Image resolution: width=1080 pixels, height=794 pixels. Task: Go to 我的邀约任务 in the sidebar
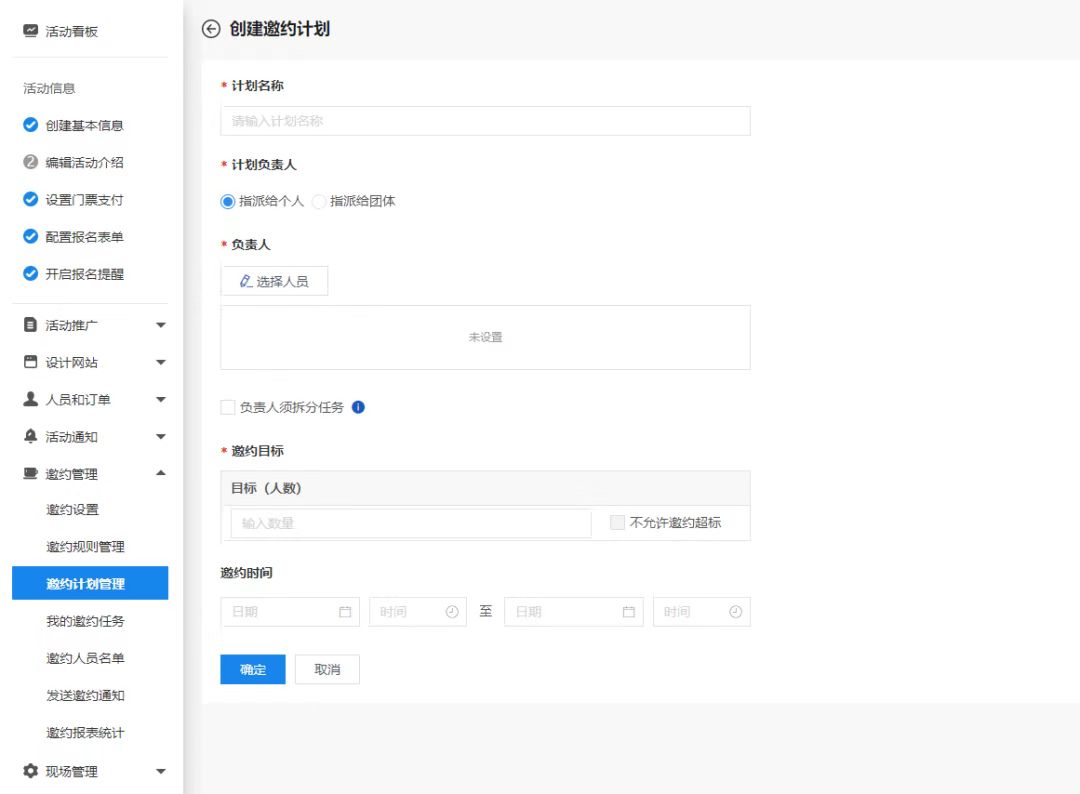(x=85, y=621)
